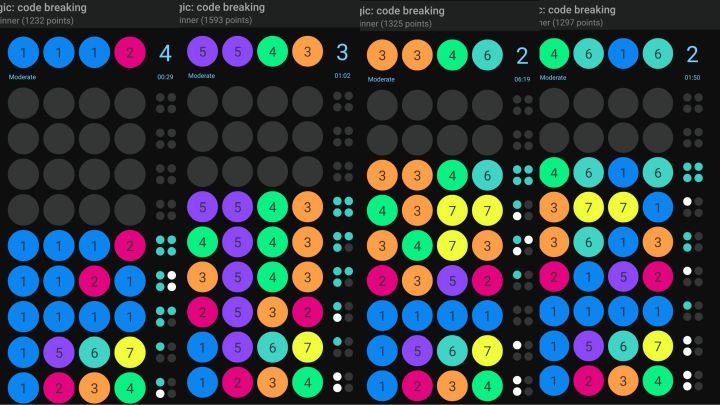Click the 01:02 timer in second panel

(343, 75)
